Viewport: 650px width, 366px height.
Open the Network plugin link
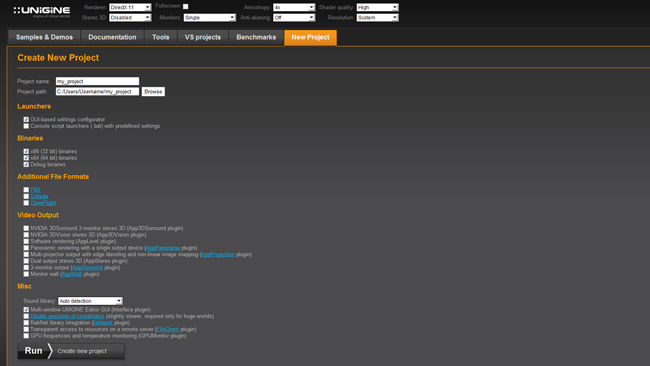click(103, 323)
